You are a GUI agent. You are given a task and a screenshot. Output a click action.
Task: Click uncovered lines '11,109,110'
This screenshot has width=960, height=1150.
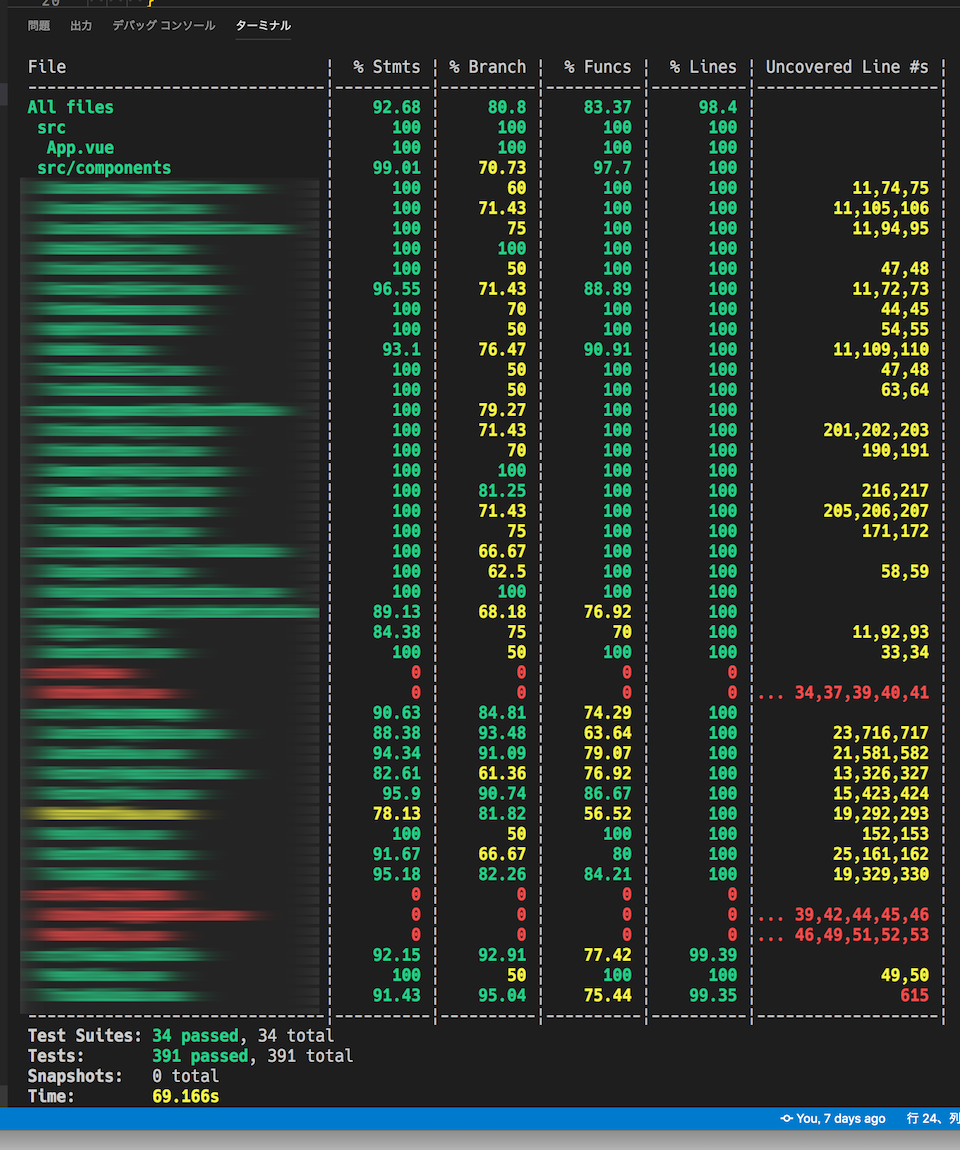coord(881,349)
